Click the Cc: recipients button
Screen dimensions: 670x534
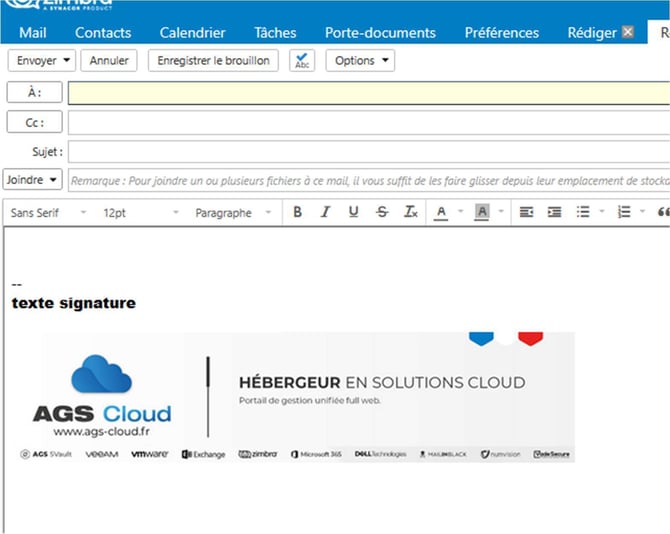[35, 122]
